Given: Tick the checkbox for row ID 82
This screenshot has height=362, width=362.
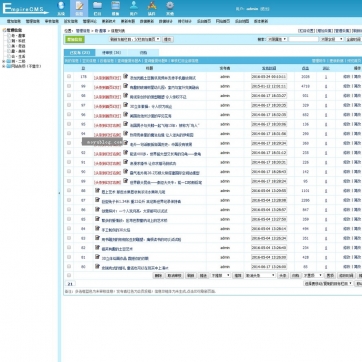Looking at the screenshot, I should tap(69, 248).
